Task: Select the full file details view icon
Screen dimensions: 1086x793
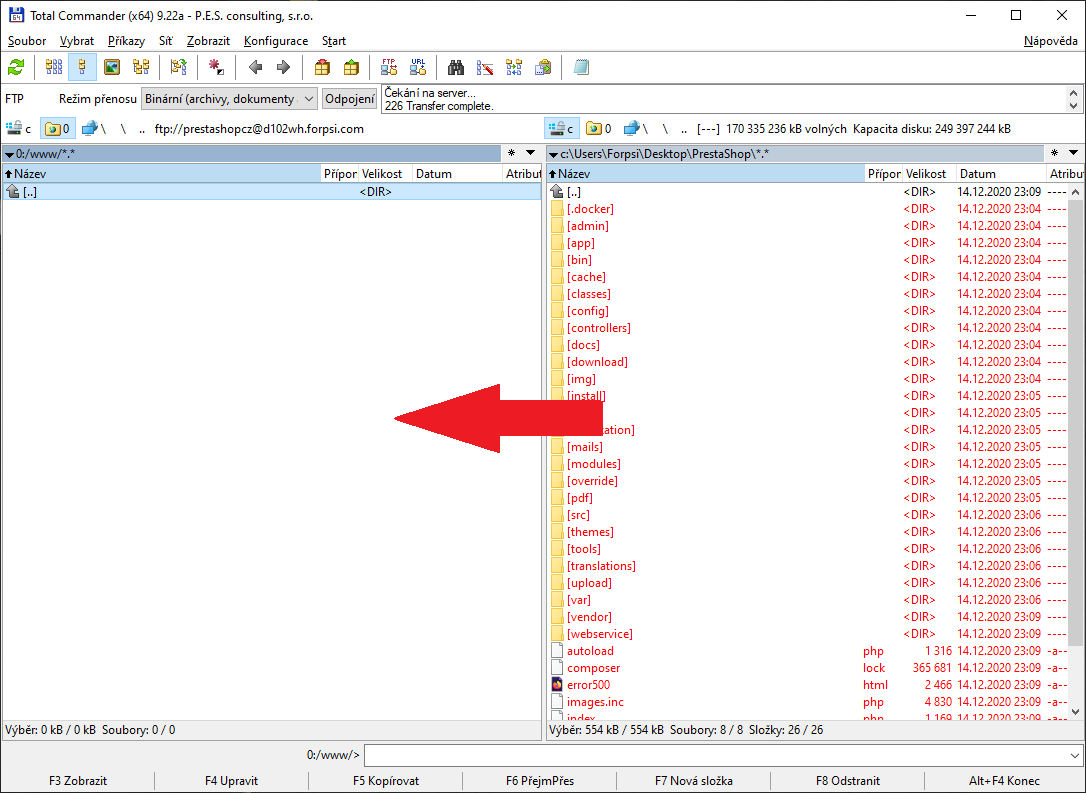Action: pyautogui.click(x=82, y=67)
